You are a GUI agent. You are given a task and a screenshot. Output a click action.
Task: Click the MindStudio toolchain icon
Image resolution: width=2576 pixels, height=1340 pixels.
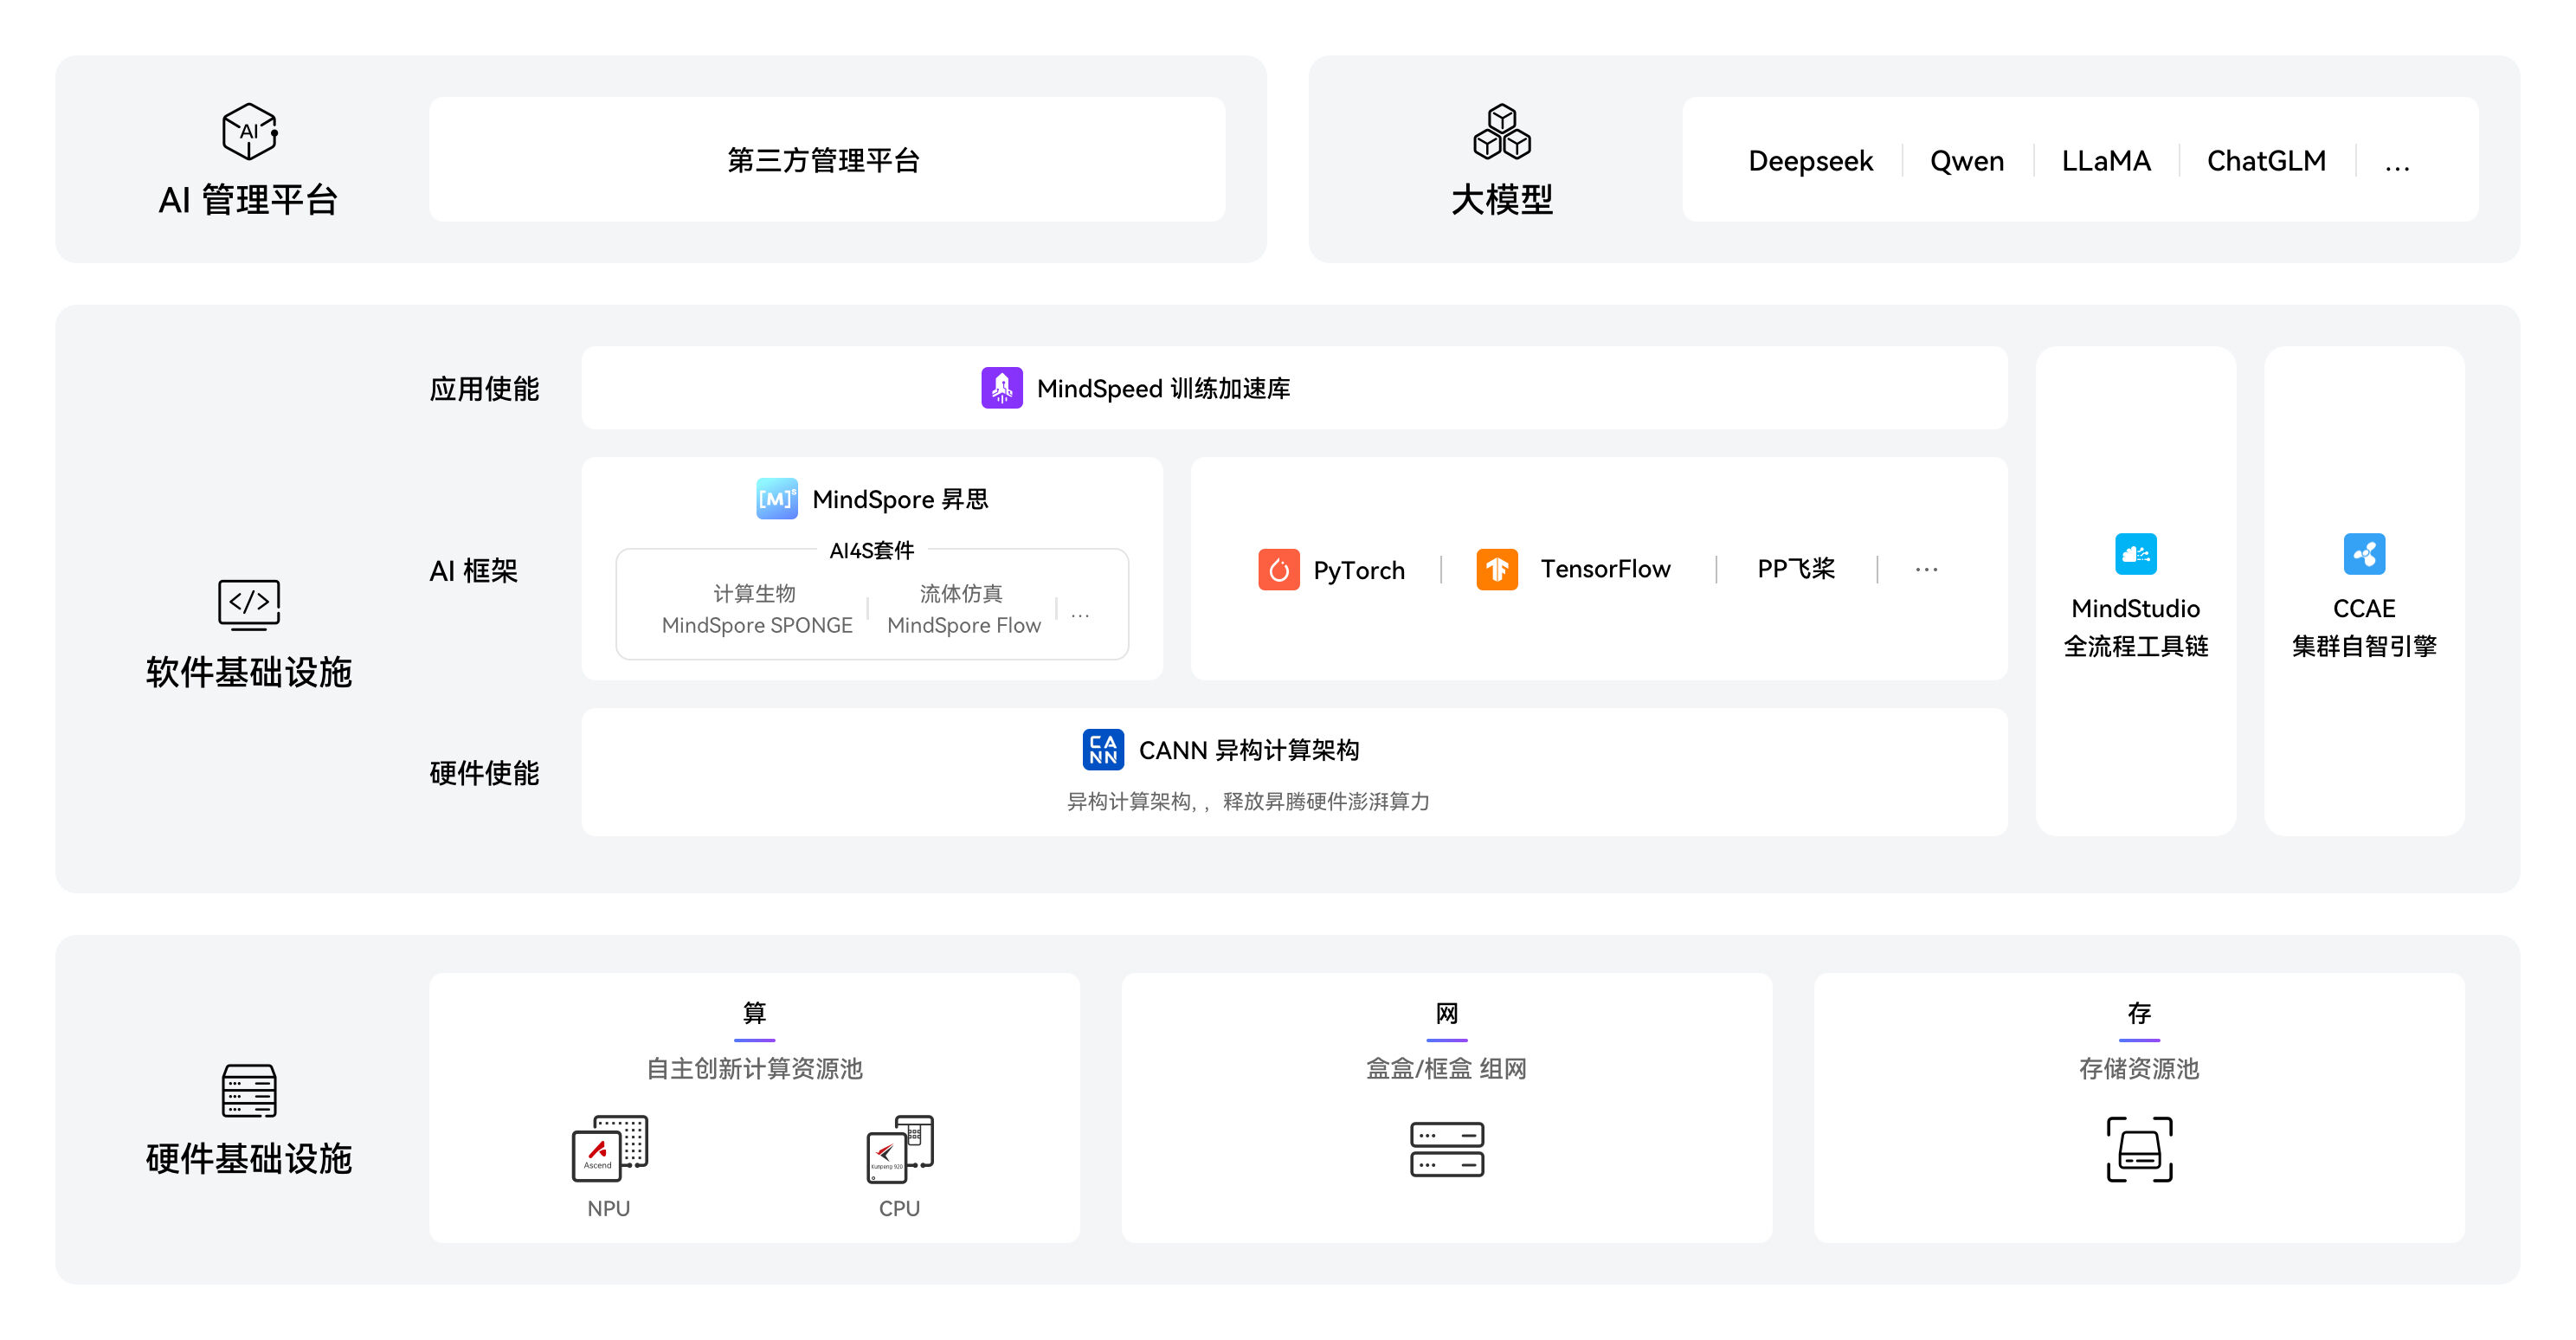(2135, 554)
